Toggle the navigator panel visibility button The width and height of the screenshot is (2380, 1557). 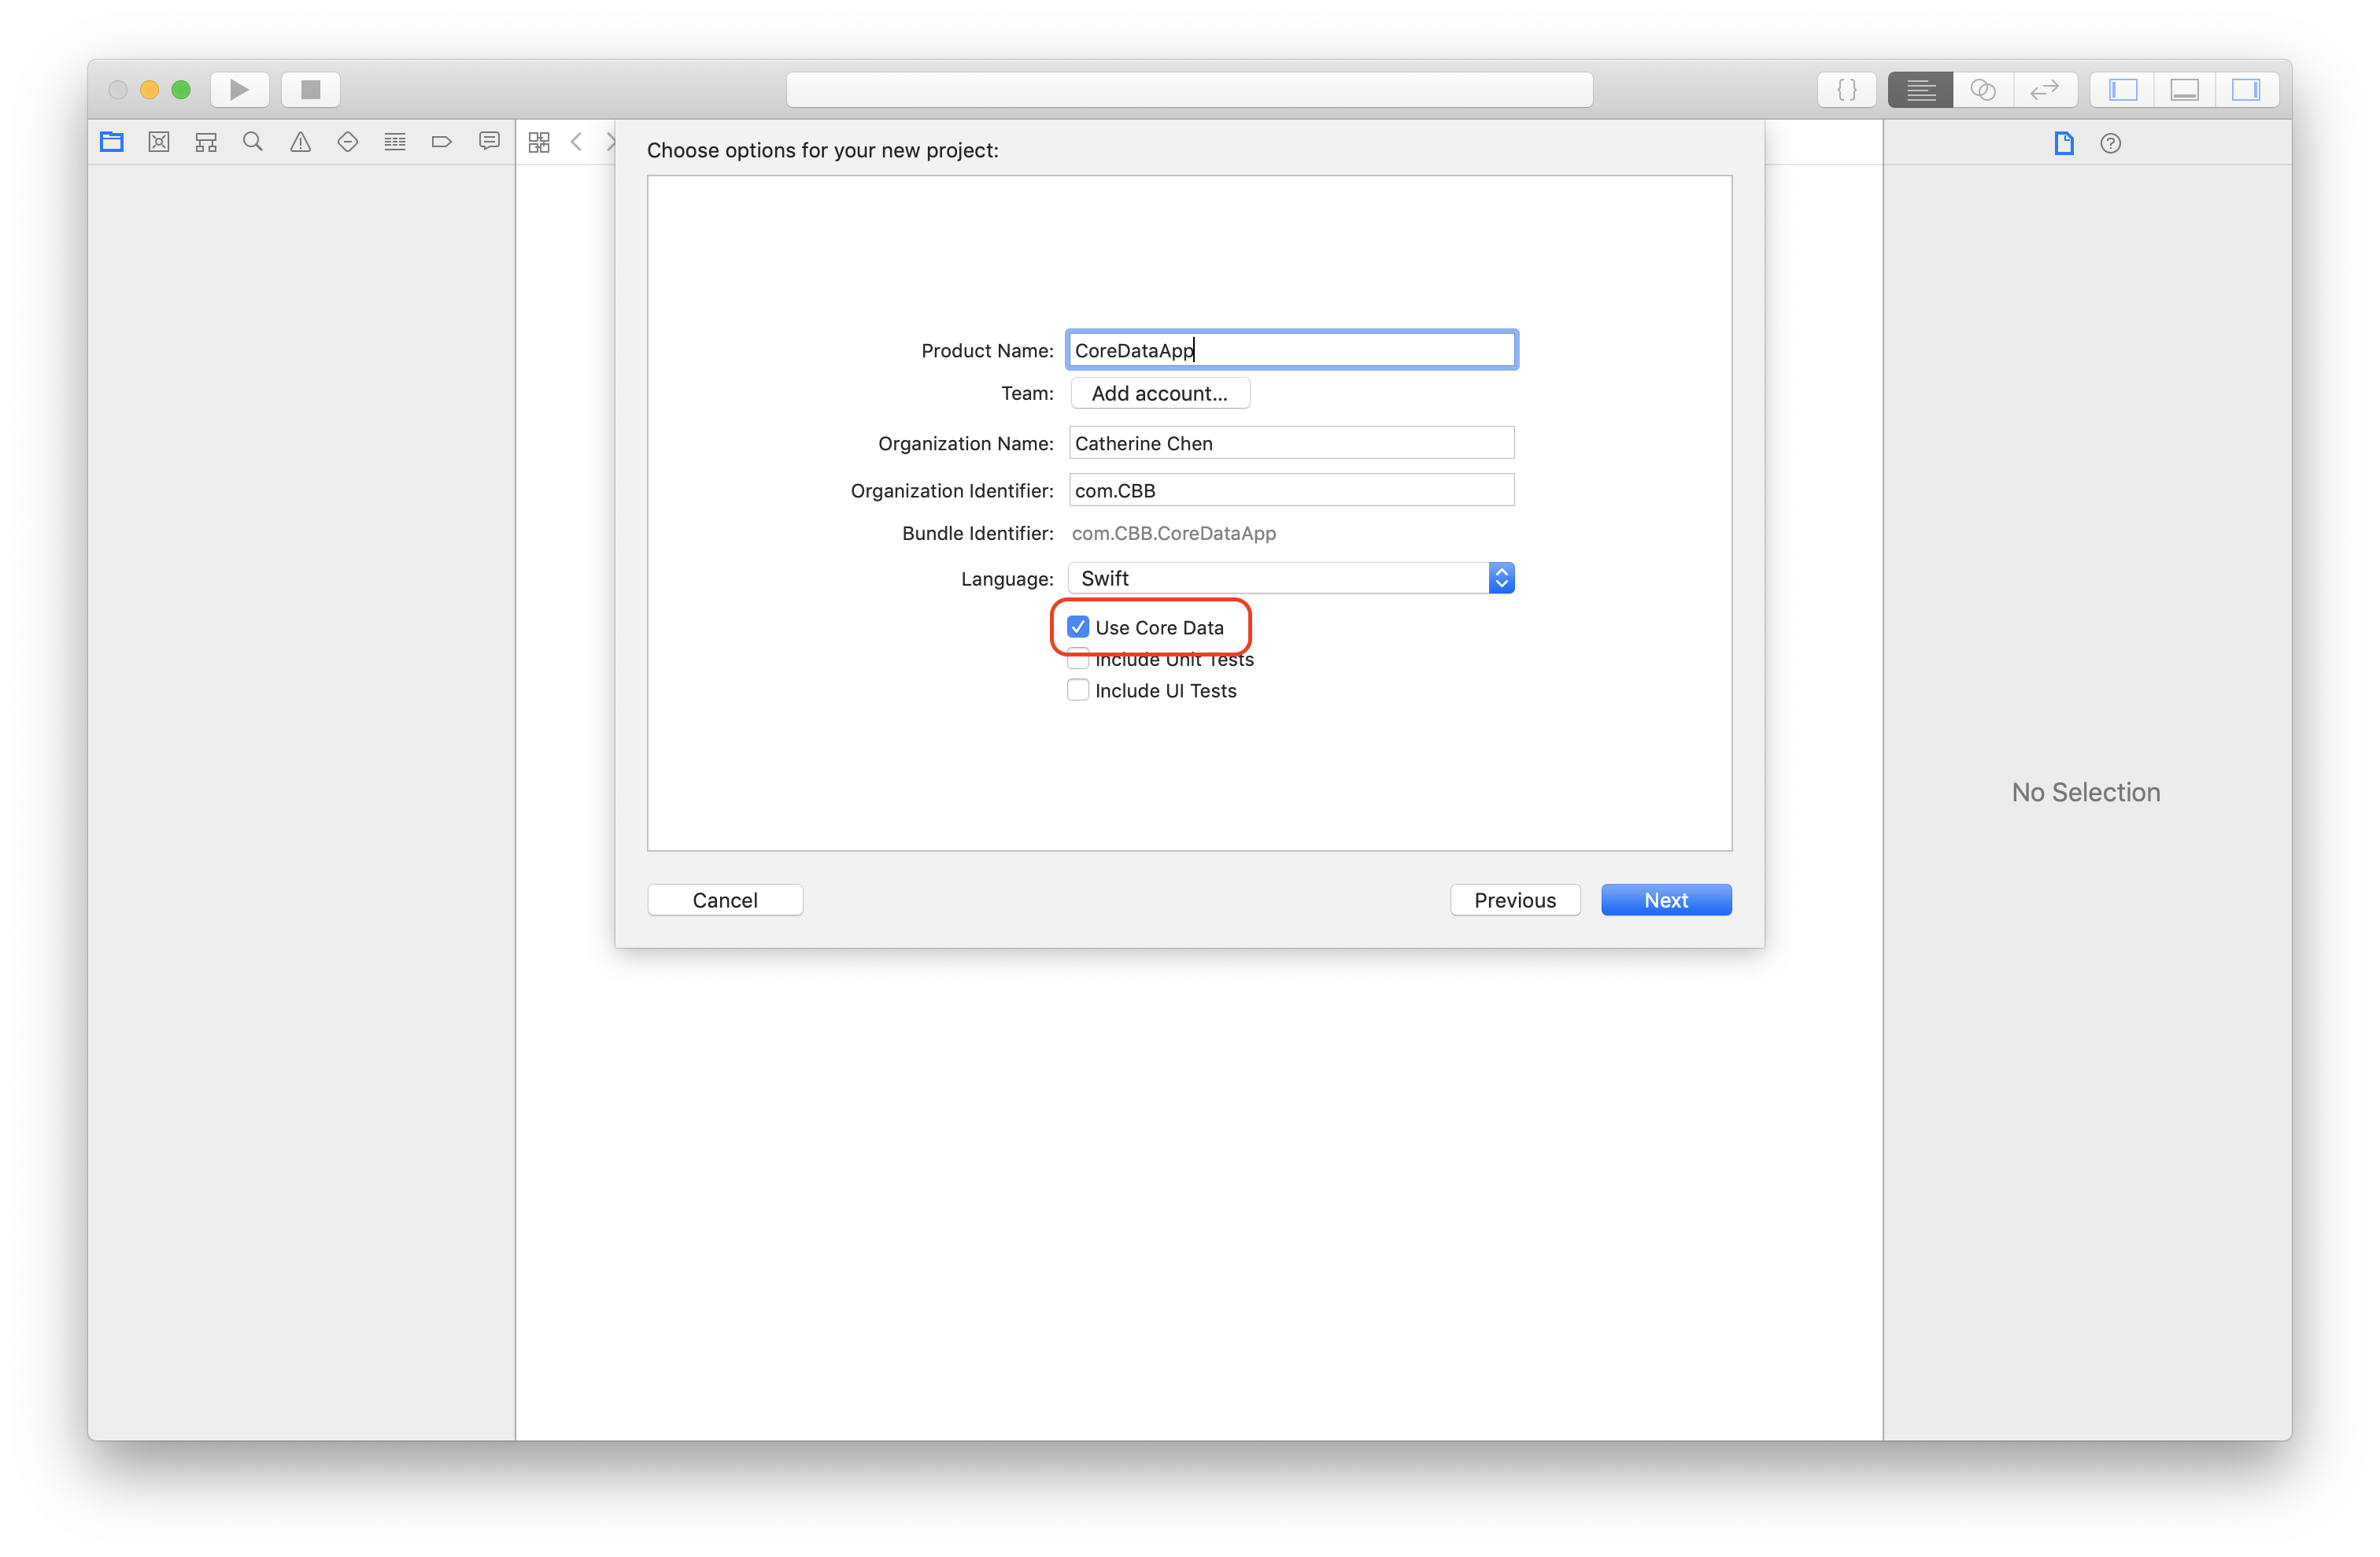pyautogui.click(x=2123, y=90)
